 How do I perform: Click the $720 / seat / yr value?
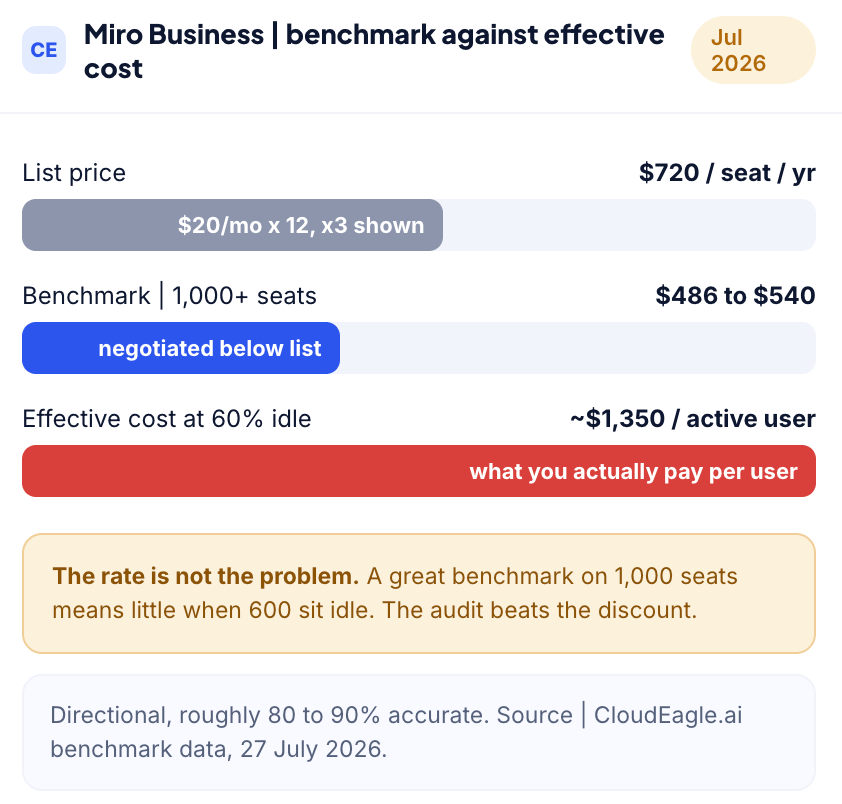click(x=727, y=173)
